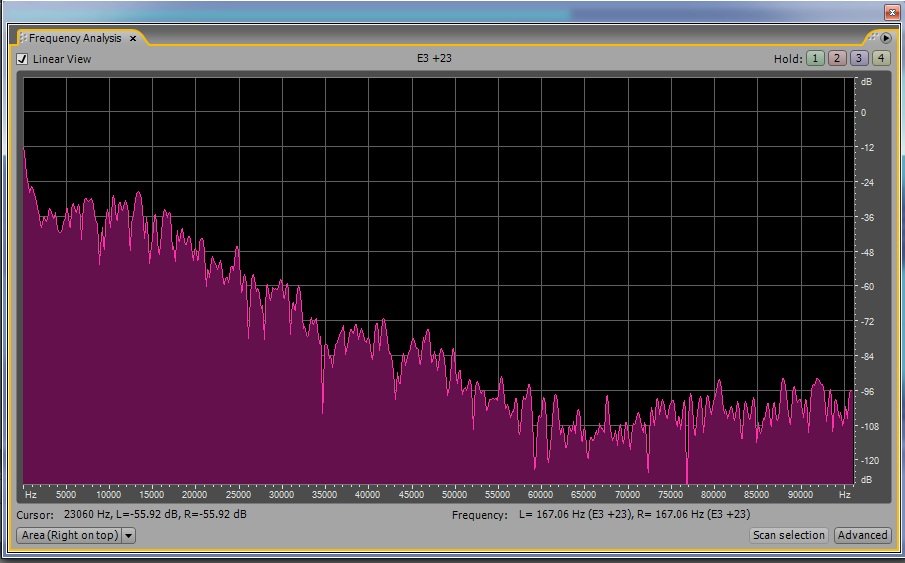Click the E3 +23 note label above the graph

click(434, 58)
